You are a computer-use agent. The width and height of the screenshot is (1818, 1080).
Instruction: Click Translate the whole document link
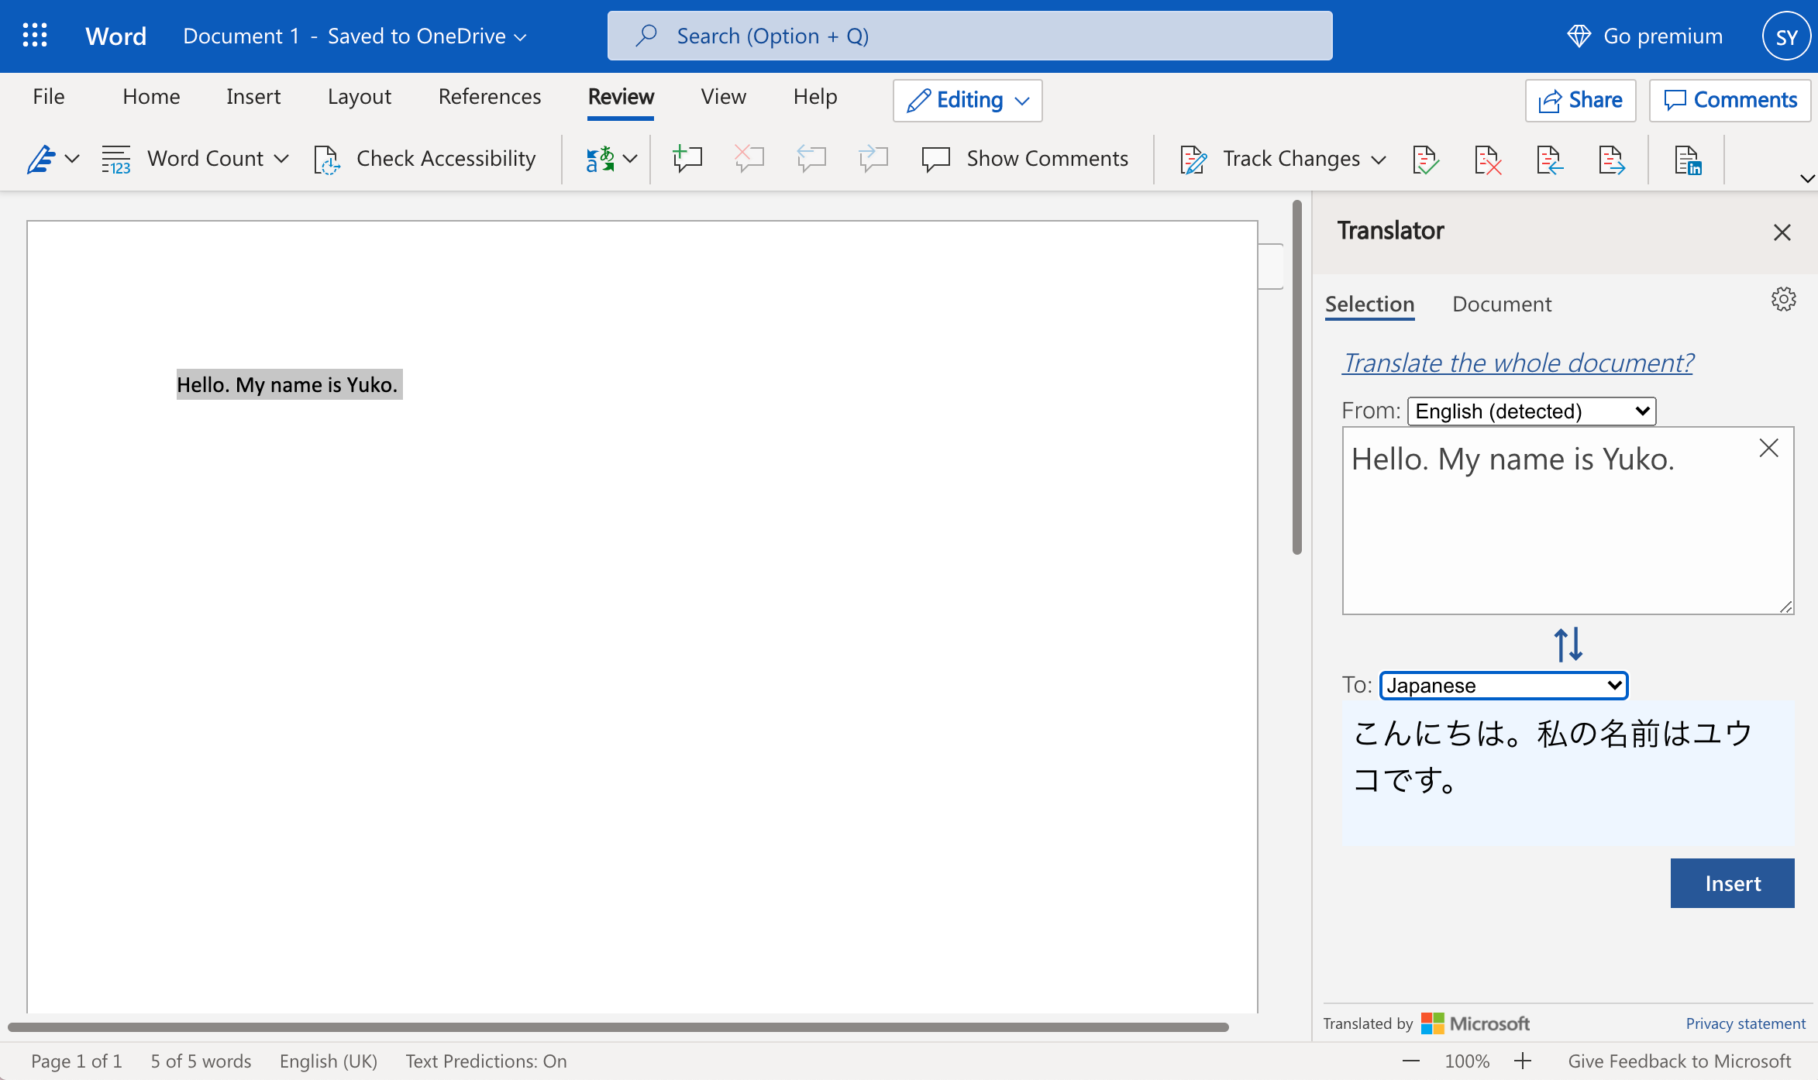click(1518, 363)
